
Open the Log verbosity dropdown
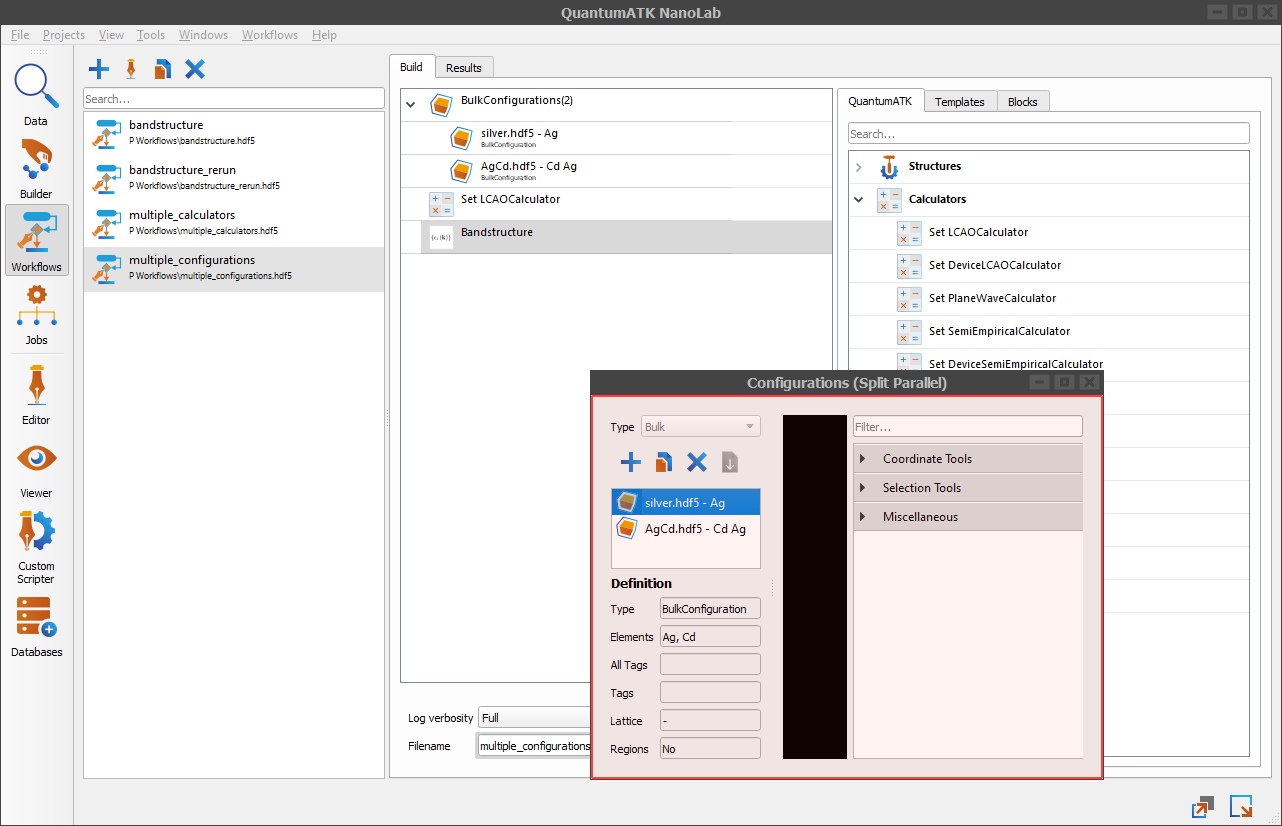534,718
